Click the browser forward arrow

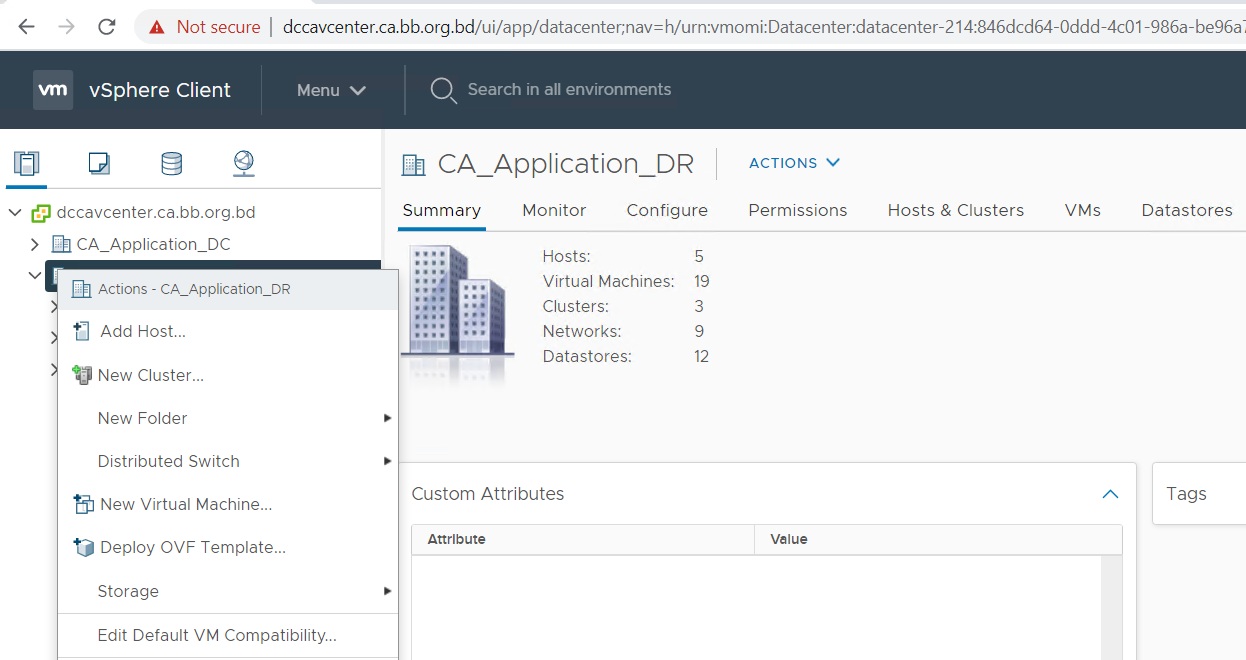[66, 27]
